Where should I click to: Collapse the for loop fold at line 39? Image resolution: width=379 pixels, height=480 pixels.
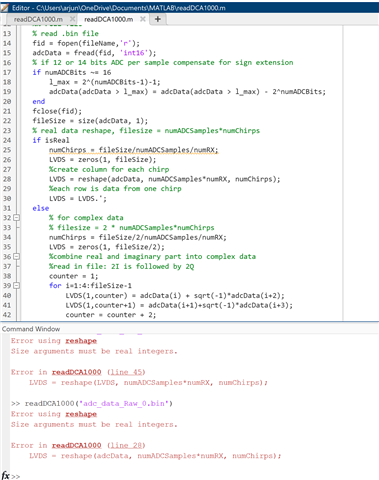tap(16, 285)
